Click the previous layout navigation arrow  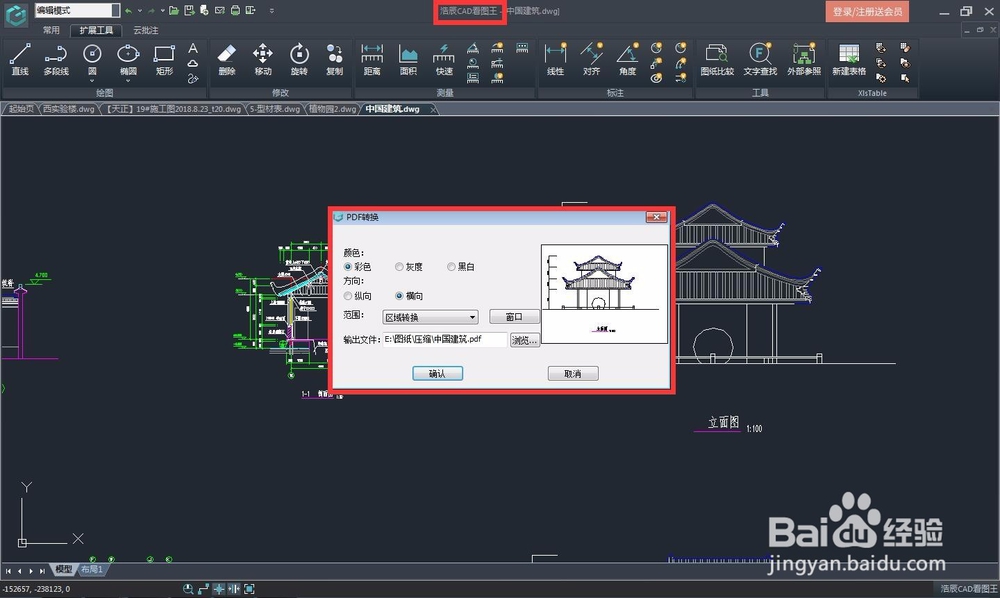click(x=20, y=571)
